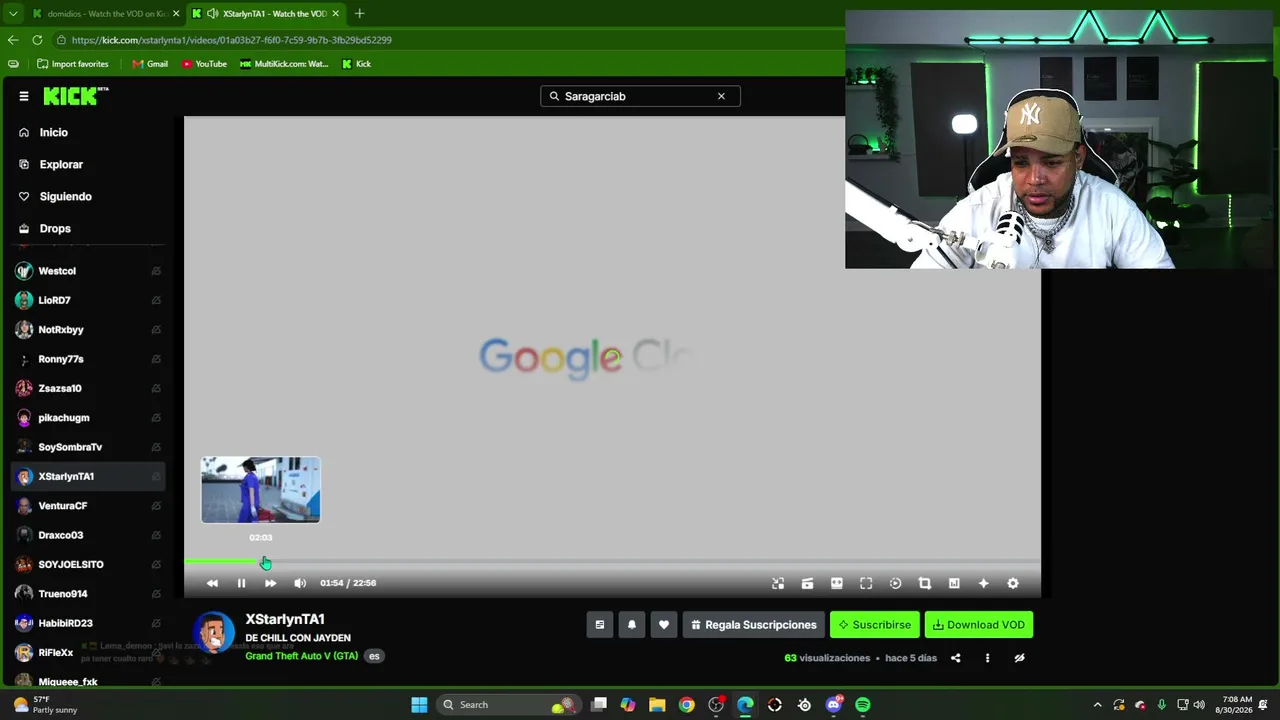Screen dimensions: 1280x720
Task: Click the square N icon in player controls
Action: tap(954, 583)
